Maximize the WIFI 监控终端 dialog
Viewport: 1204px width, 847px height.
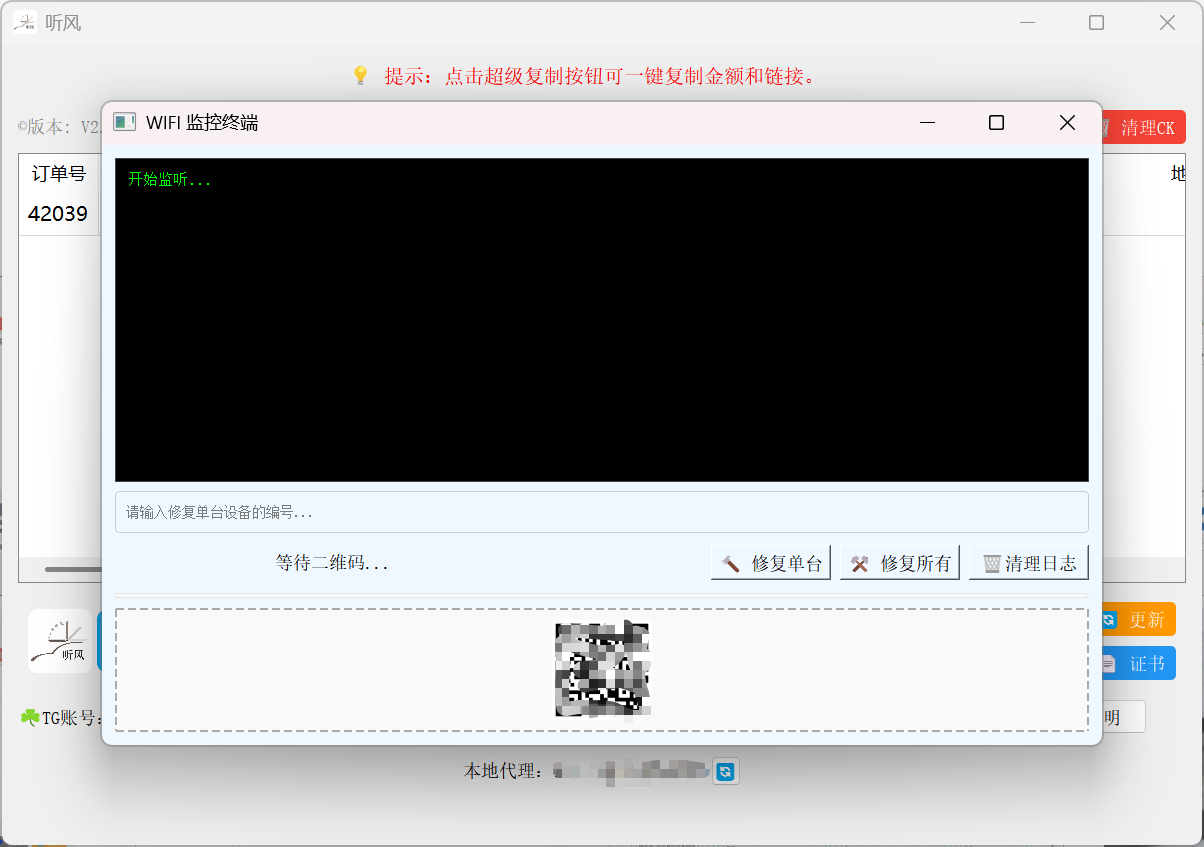(996, 122)
